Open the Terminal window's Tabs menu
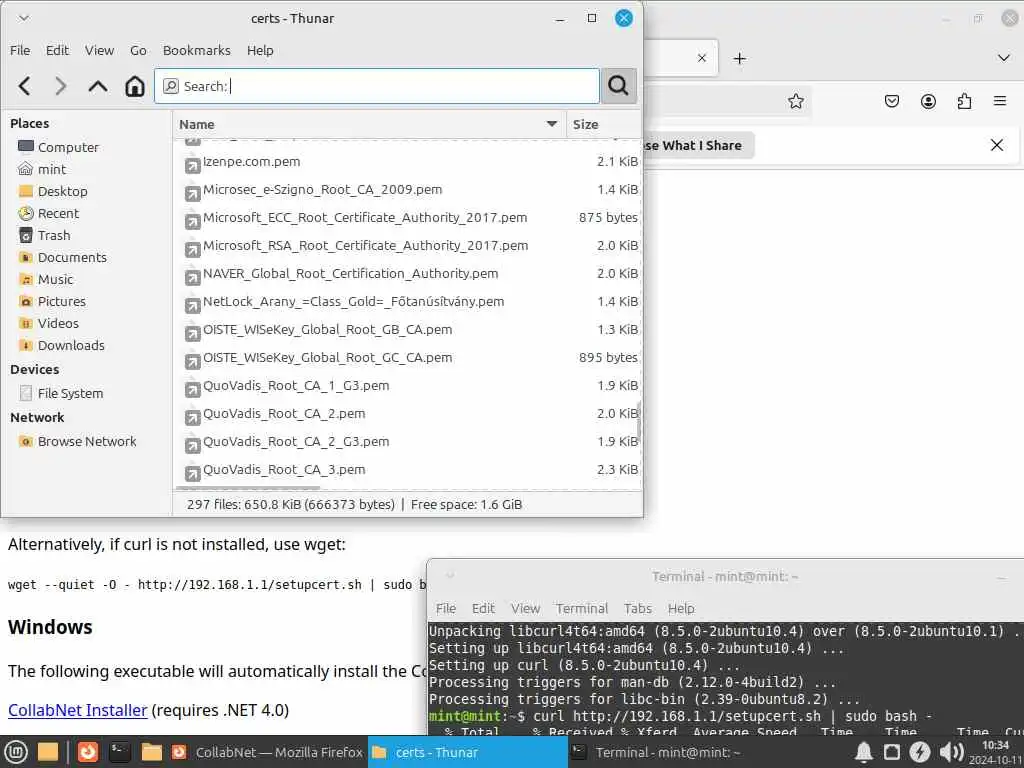This screenshot has width=1024, height=768. click(637, 609)
